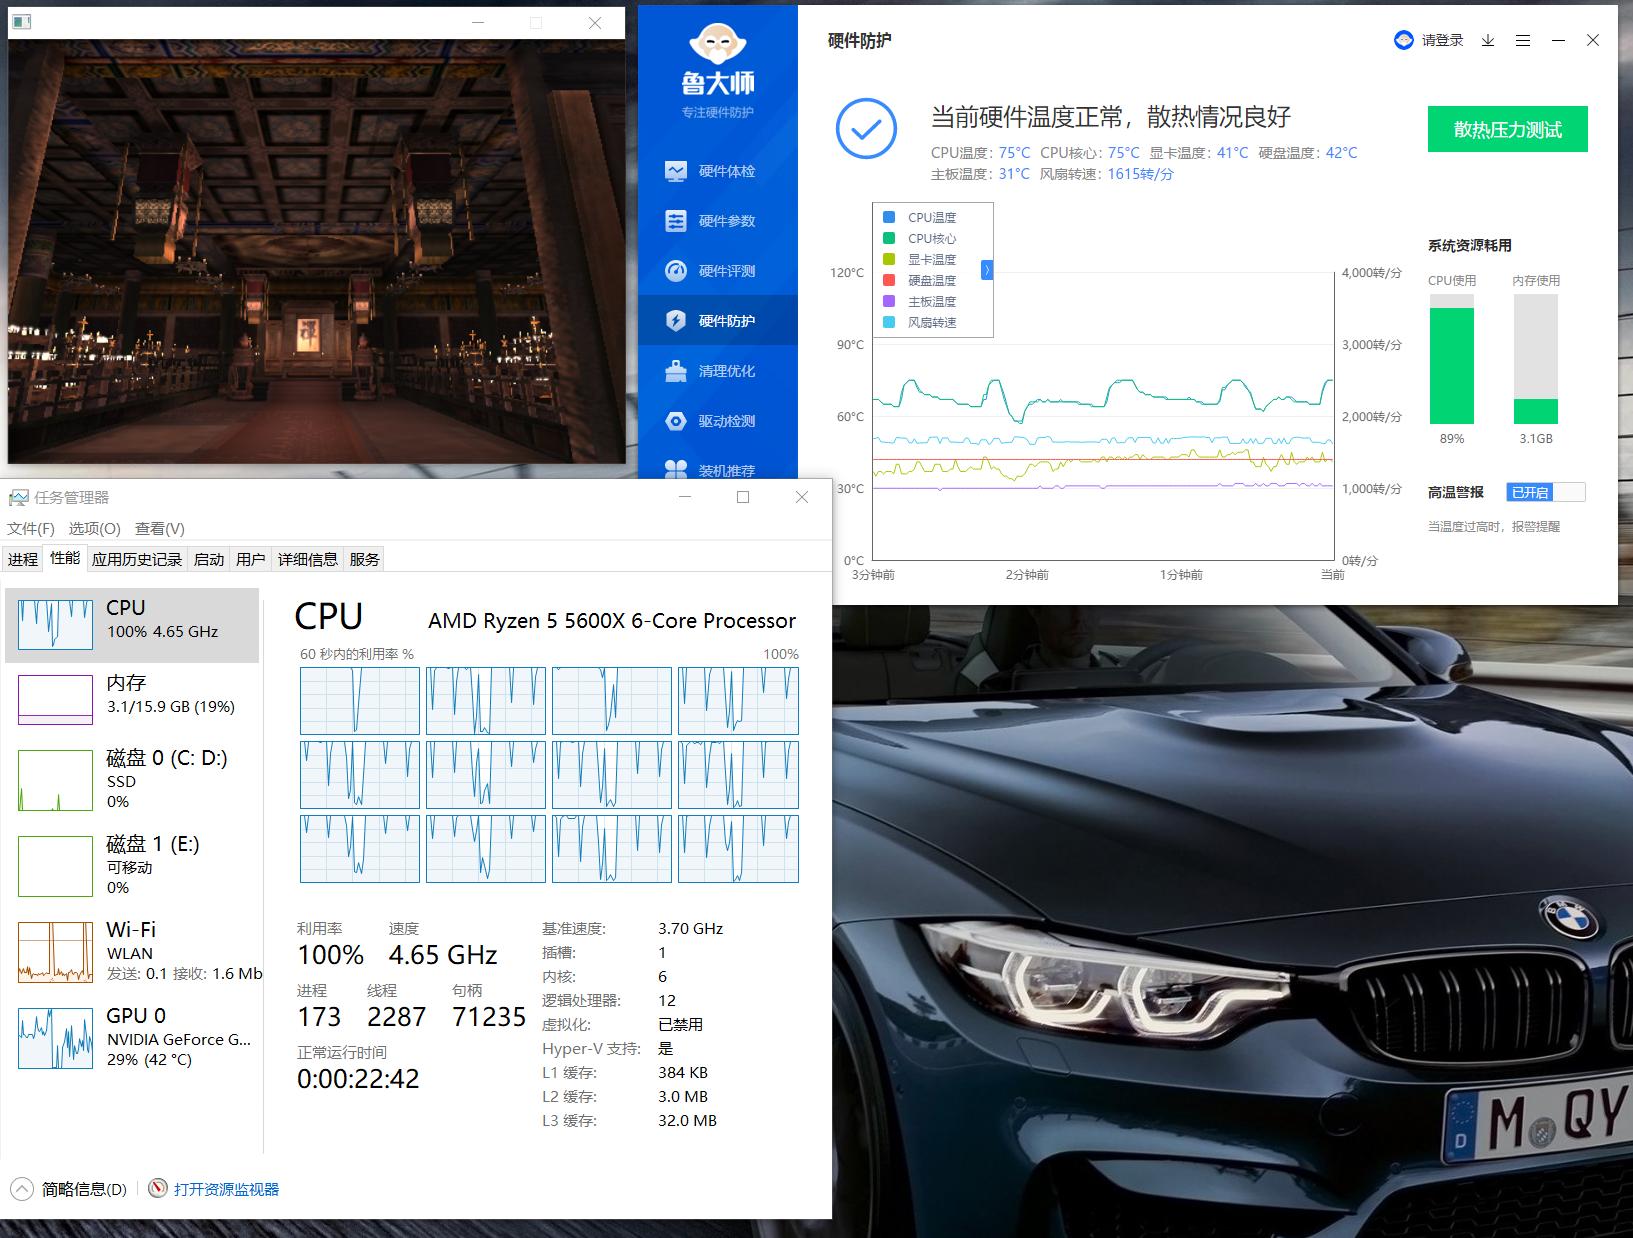
Task: Open the Ludashi hamburger menu
Action: (1523, 40)
